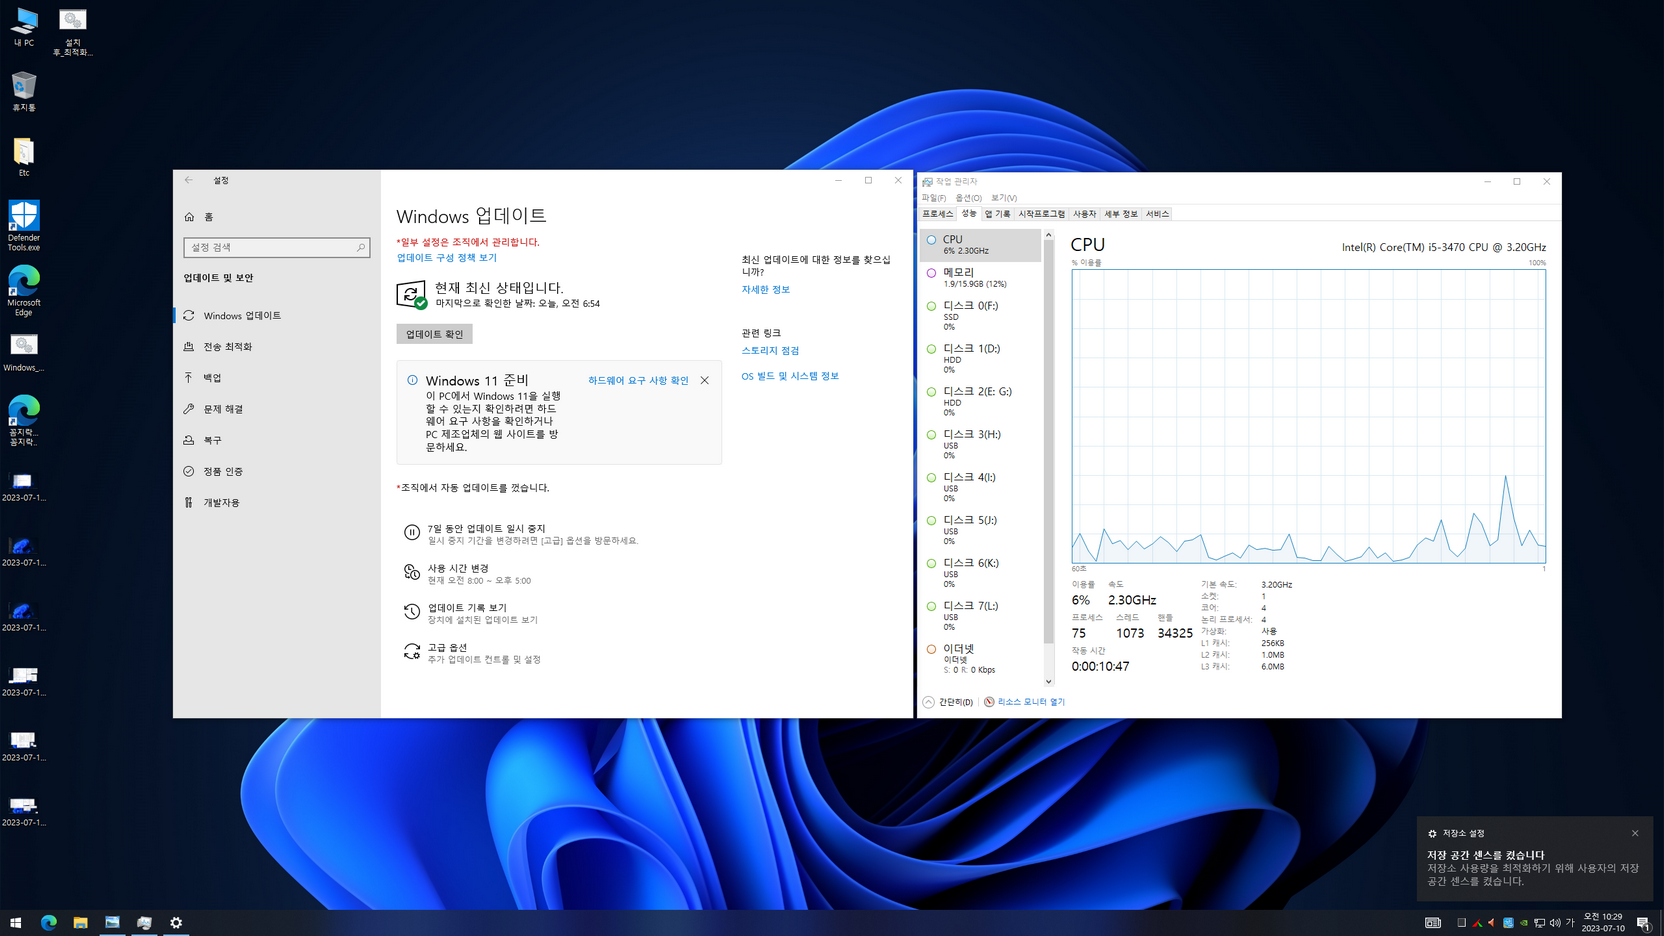
Task: Close the 저장소 설정 notification toast
Action: point(1636,833)
